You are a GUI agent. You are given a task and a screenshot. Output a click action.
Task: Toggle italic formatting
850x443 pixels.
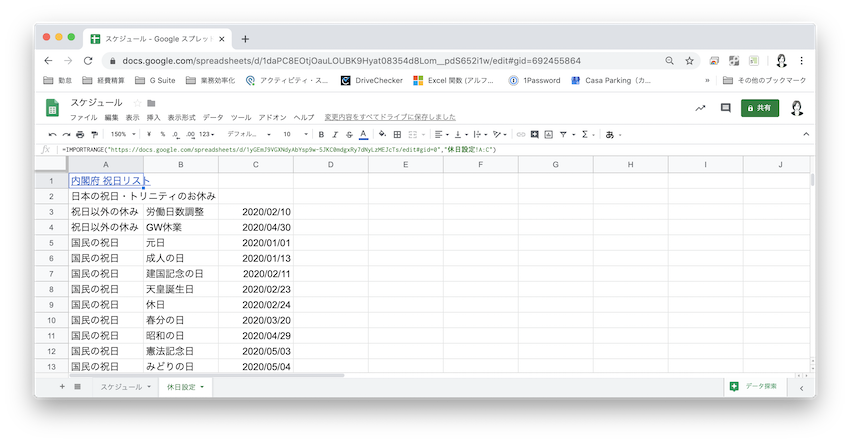click(334, 134)
